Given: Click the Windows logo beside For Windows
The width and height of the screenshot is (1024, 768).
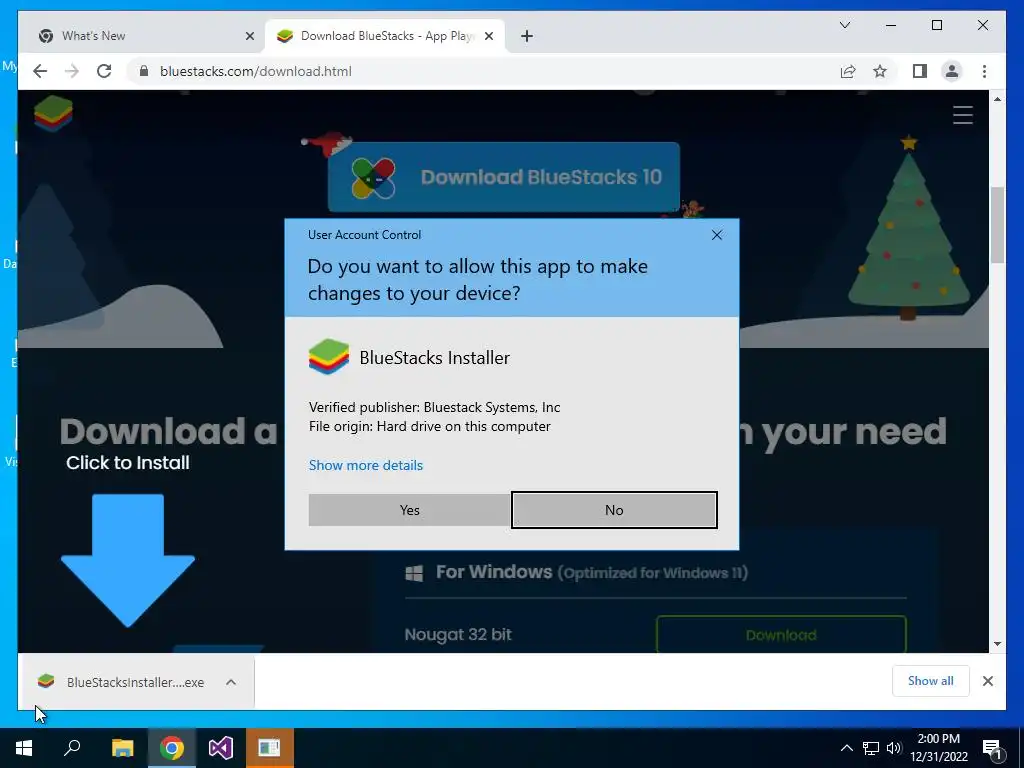Looking at the screenshot, I should pyautogui.click(x=414, y=573).
